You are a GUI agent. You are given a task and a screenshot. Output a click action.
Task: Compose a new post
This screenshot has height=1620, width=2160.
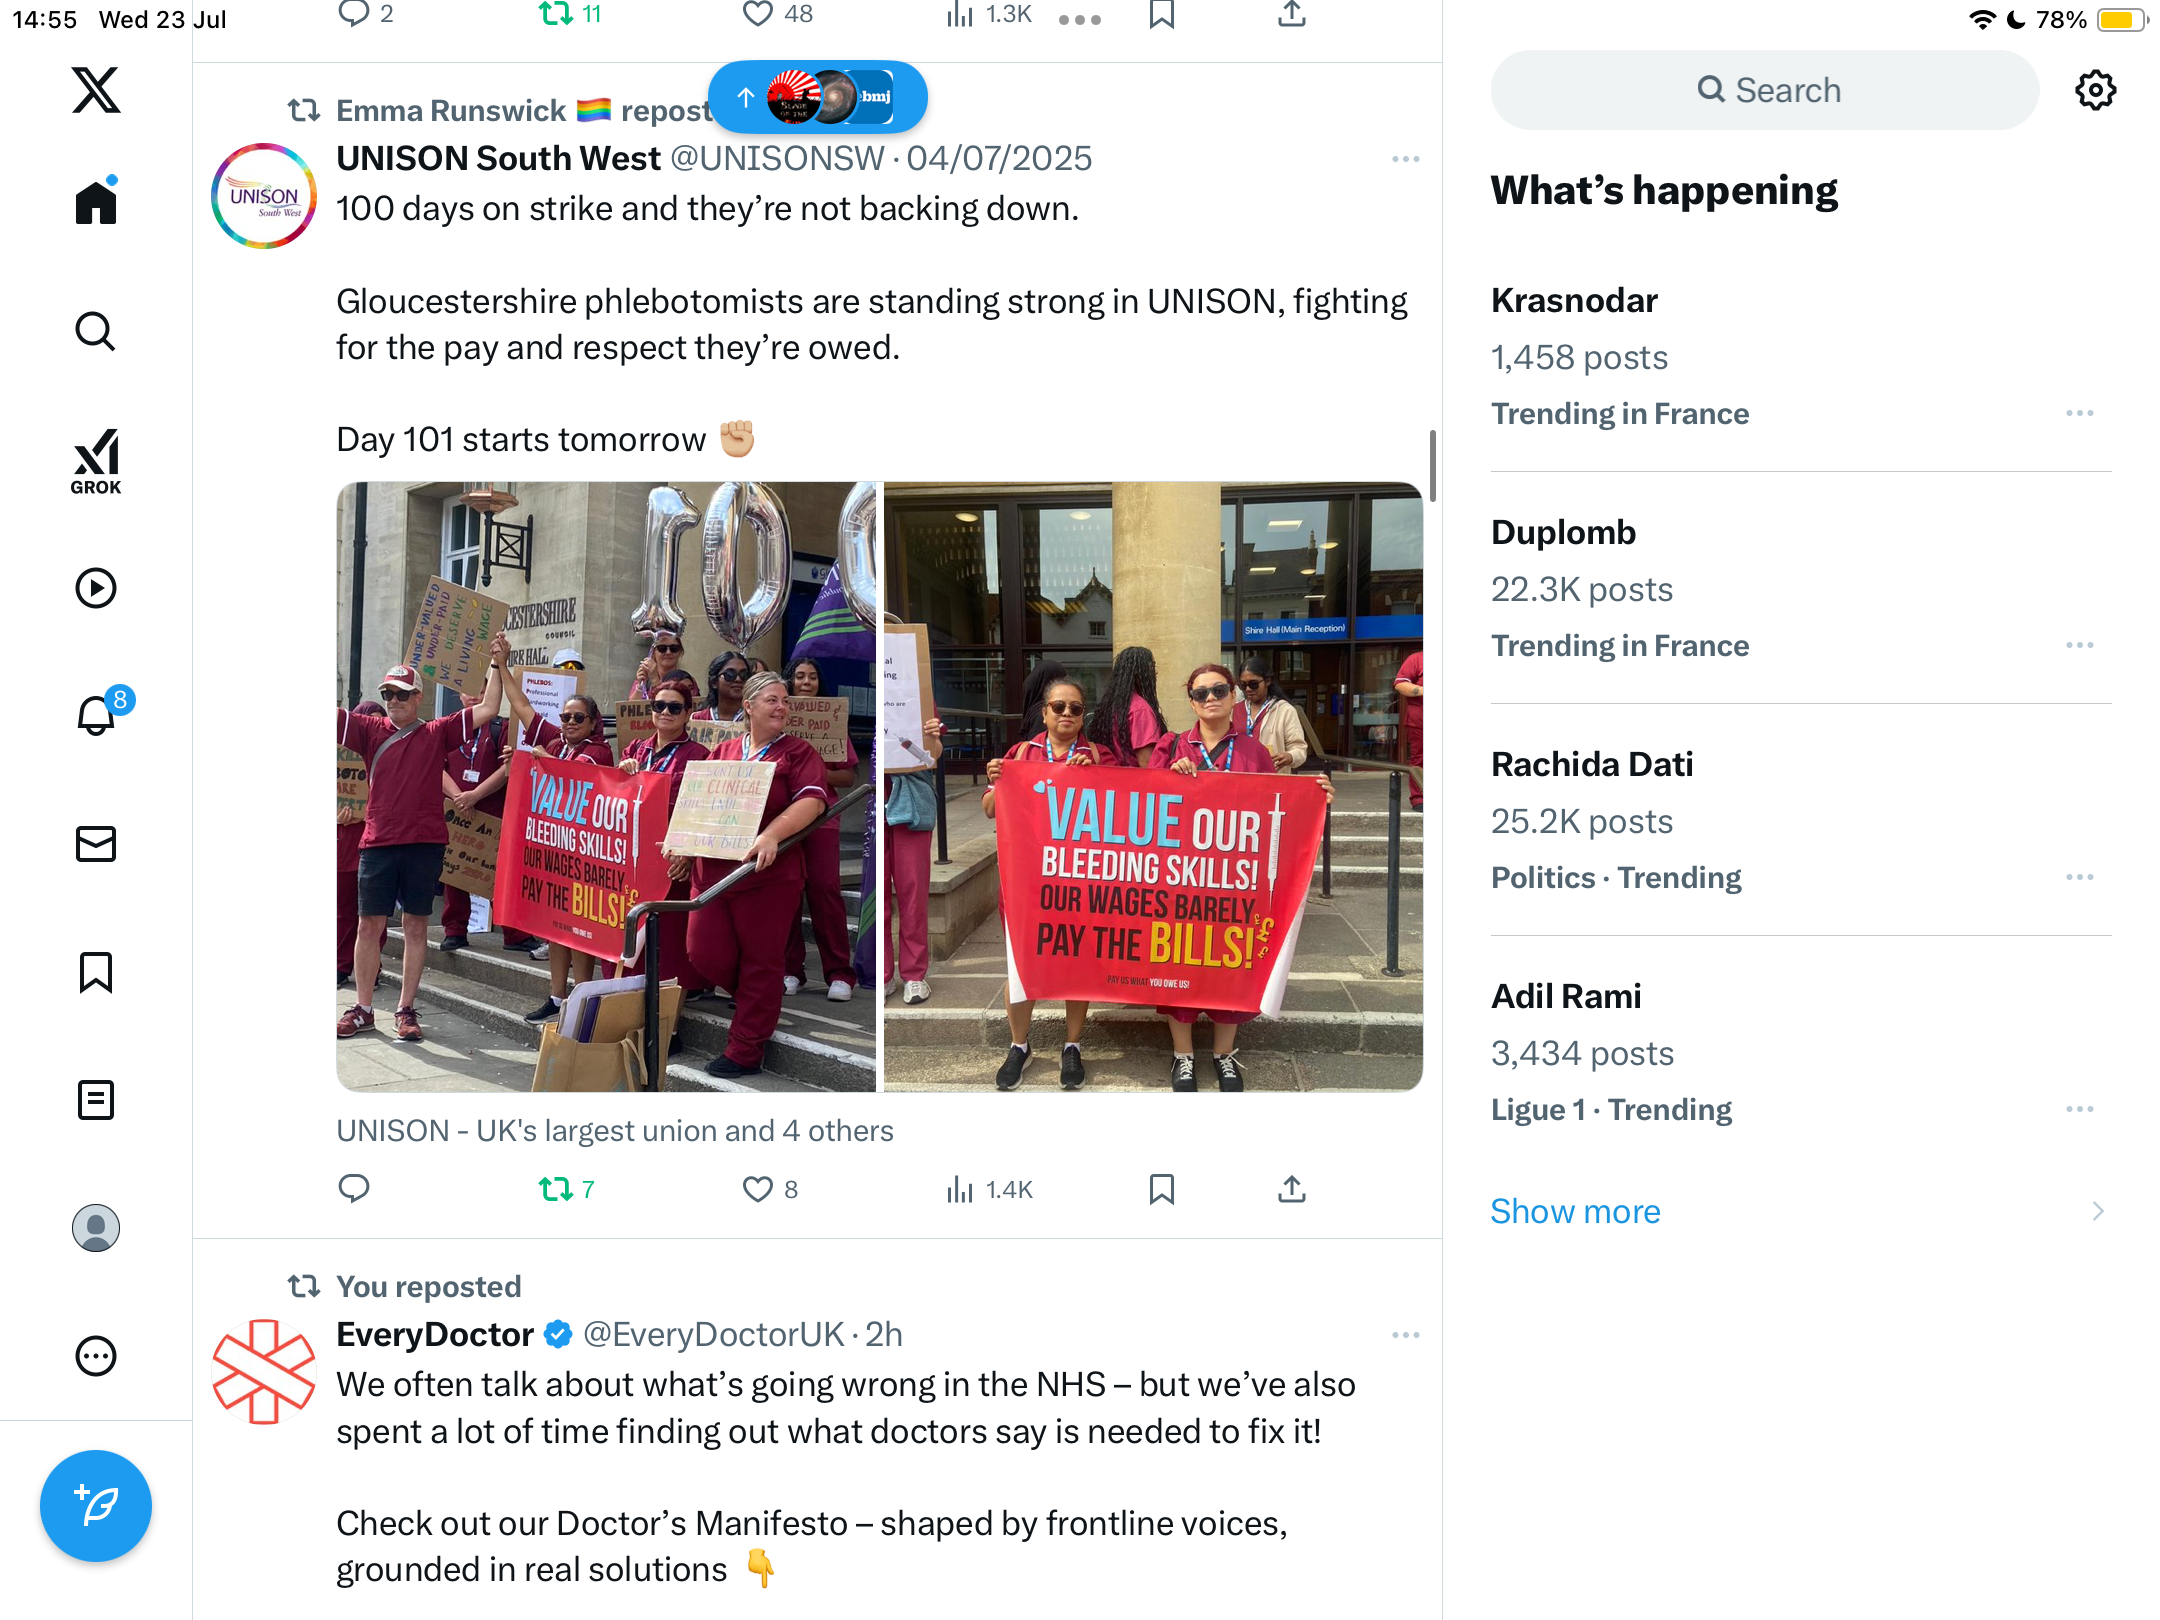pos(96,1506)
